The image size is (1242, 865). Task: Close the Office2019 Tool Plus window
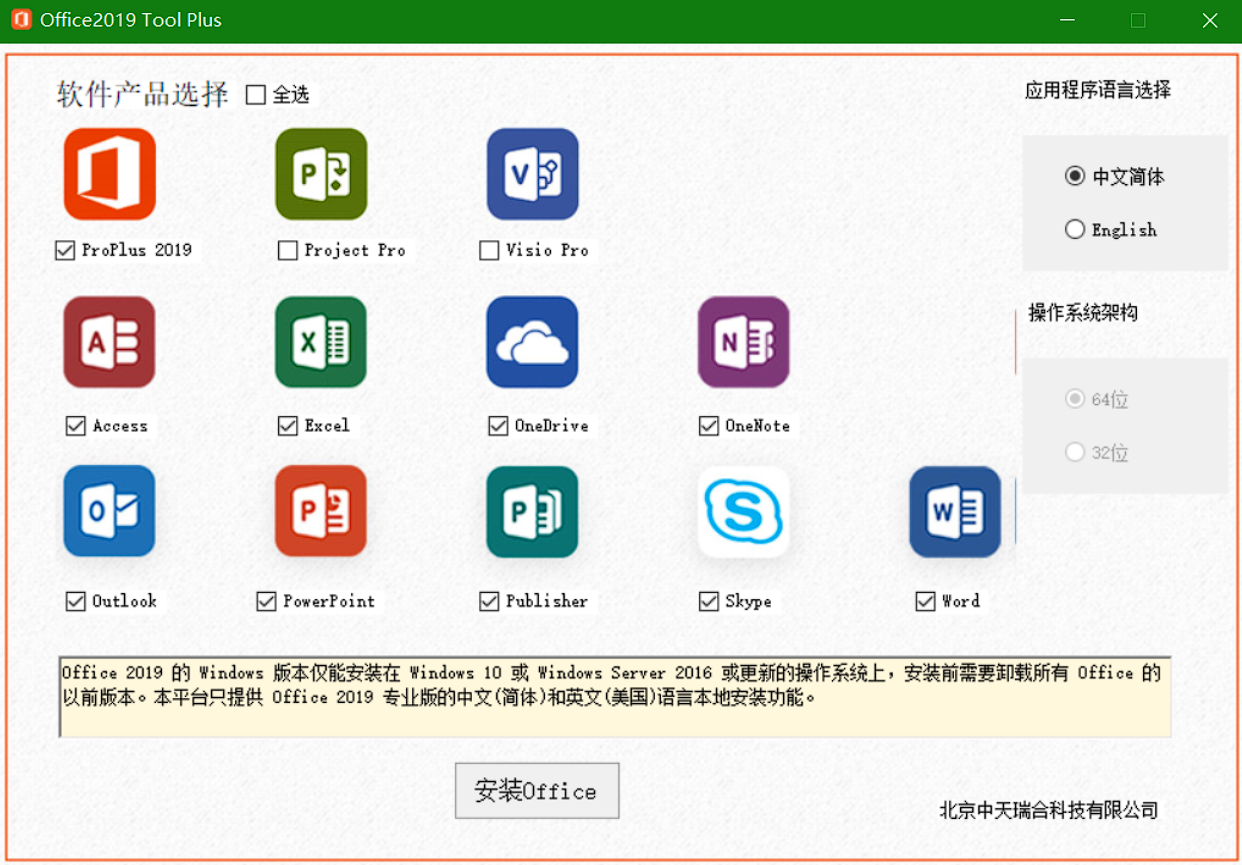(x=1210, y=20)
